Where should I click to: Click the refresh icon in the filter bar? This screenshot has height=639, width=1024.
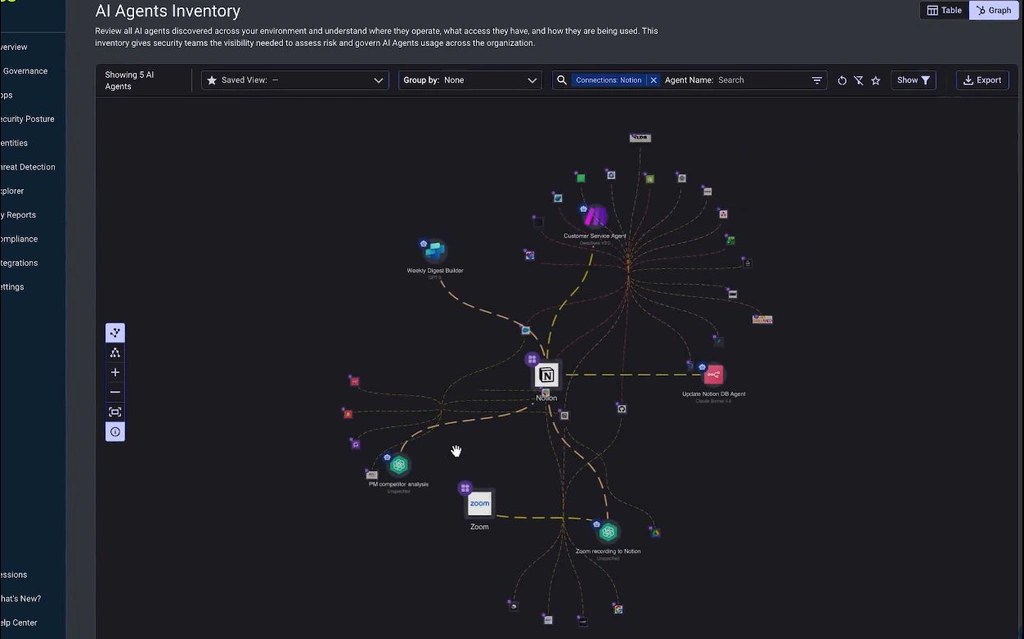pyautogui.click(x=842, y=80)
